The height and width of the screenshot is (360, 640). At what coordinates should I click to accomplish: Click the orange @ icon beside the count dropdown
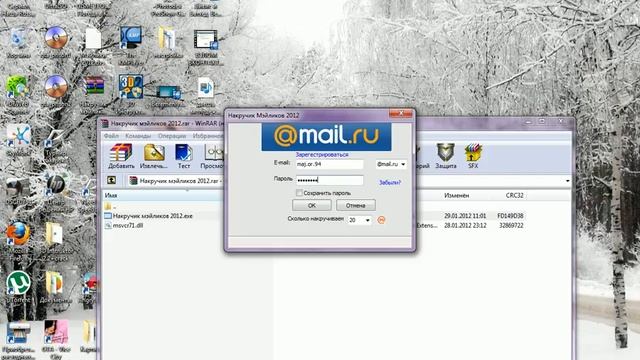coord(381,220)
